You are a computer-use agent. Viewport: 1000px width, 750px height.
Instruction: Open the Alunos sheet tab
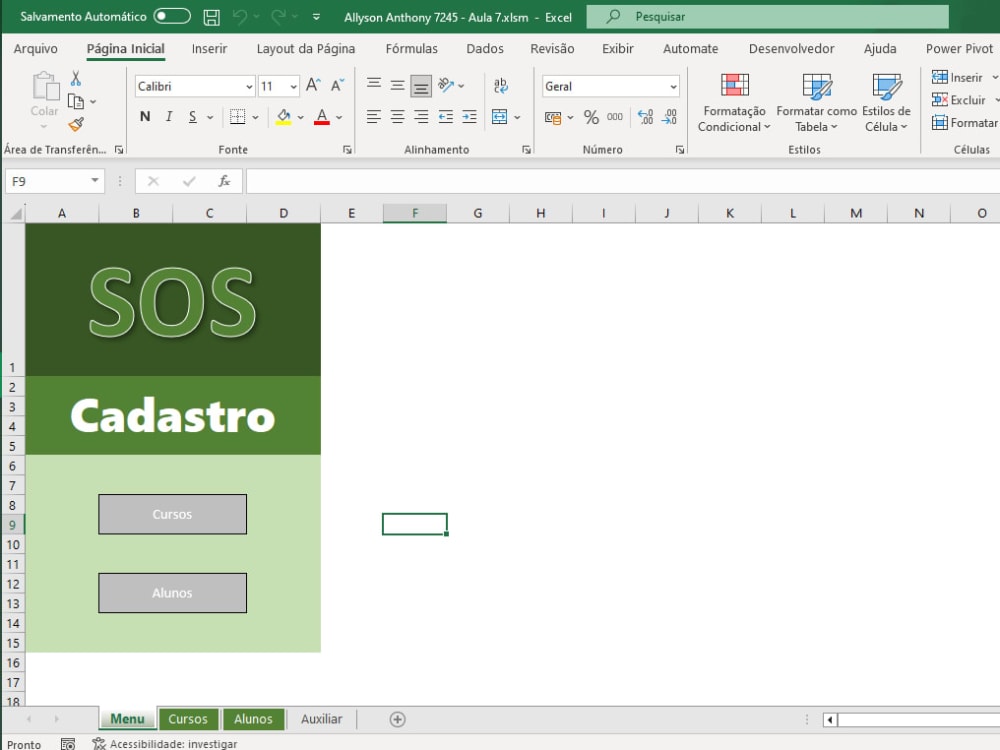[253, 718]
